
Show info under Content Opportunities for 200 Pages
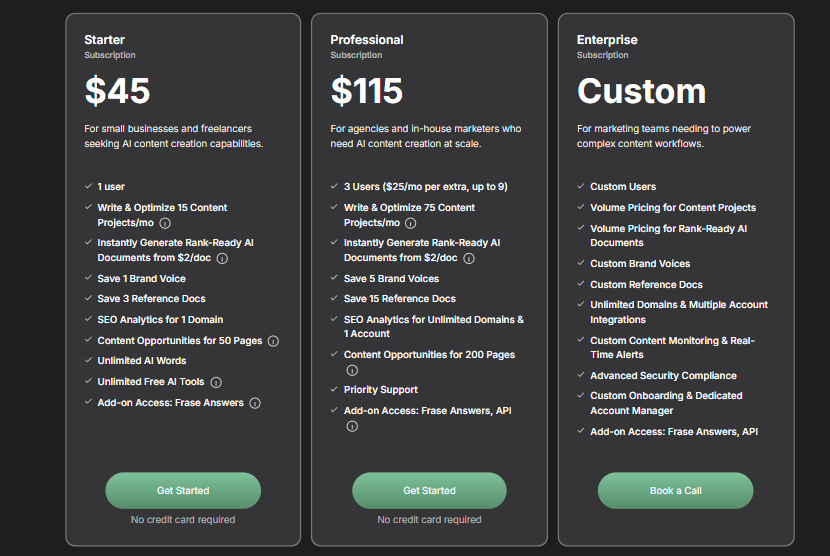(x=352, y=370)
